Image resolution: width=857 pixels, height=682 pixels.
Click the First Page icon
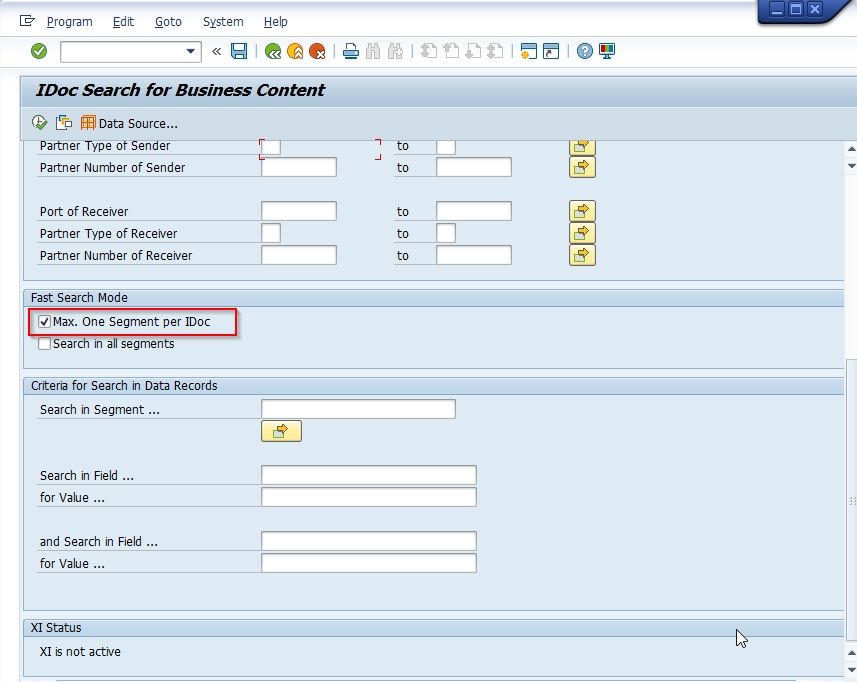point(429,51)
